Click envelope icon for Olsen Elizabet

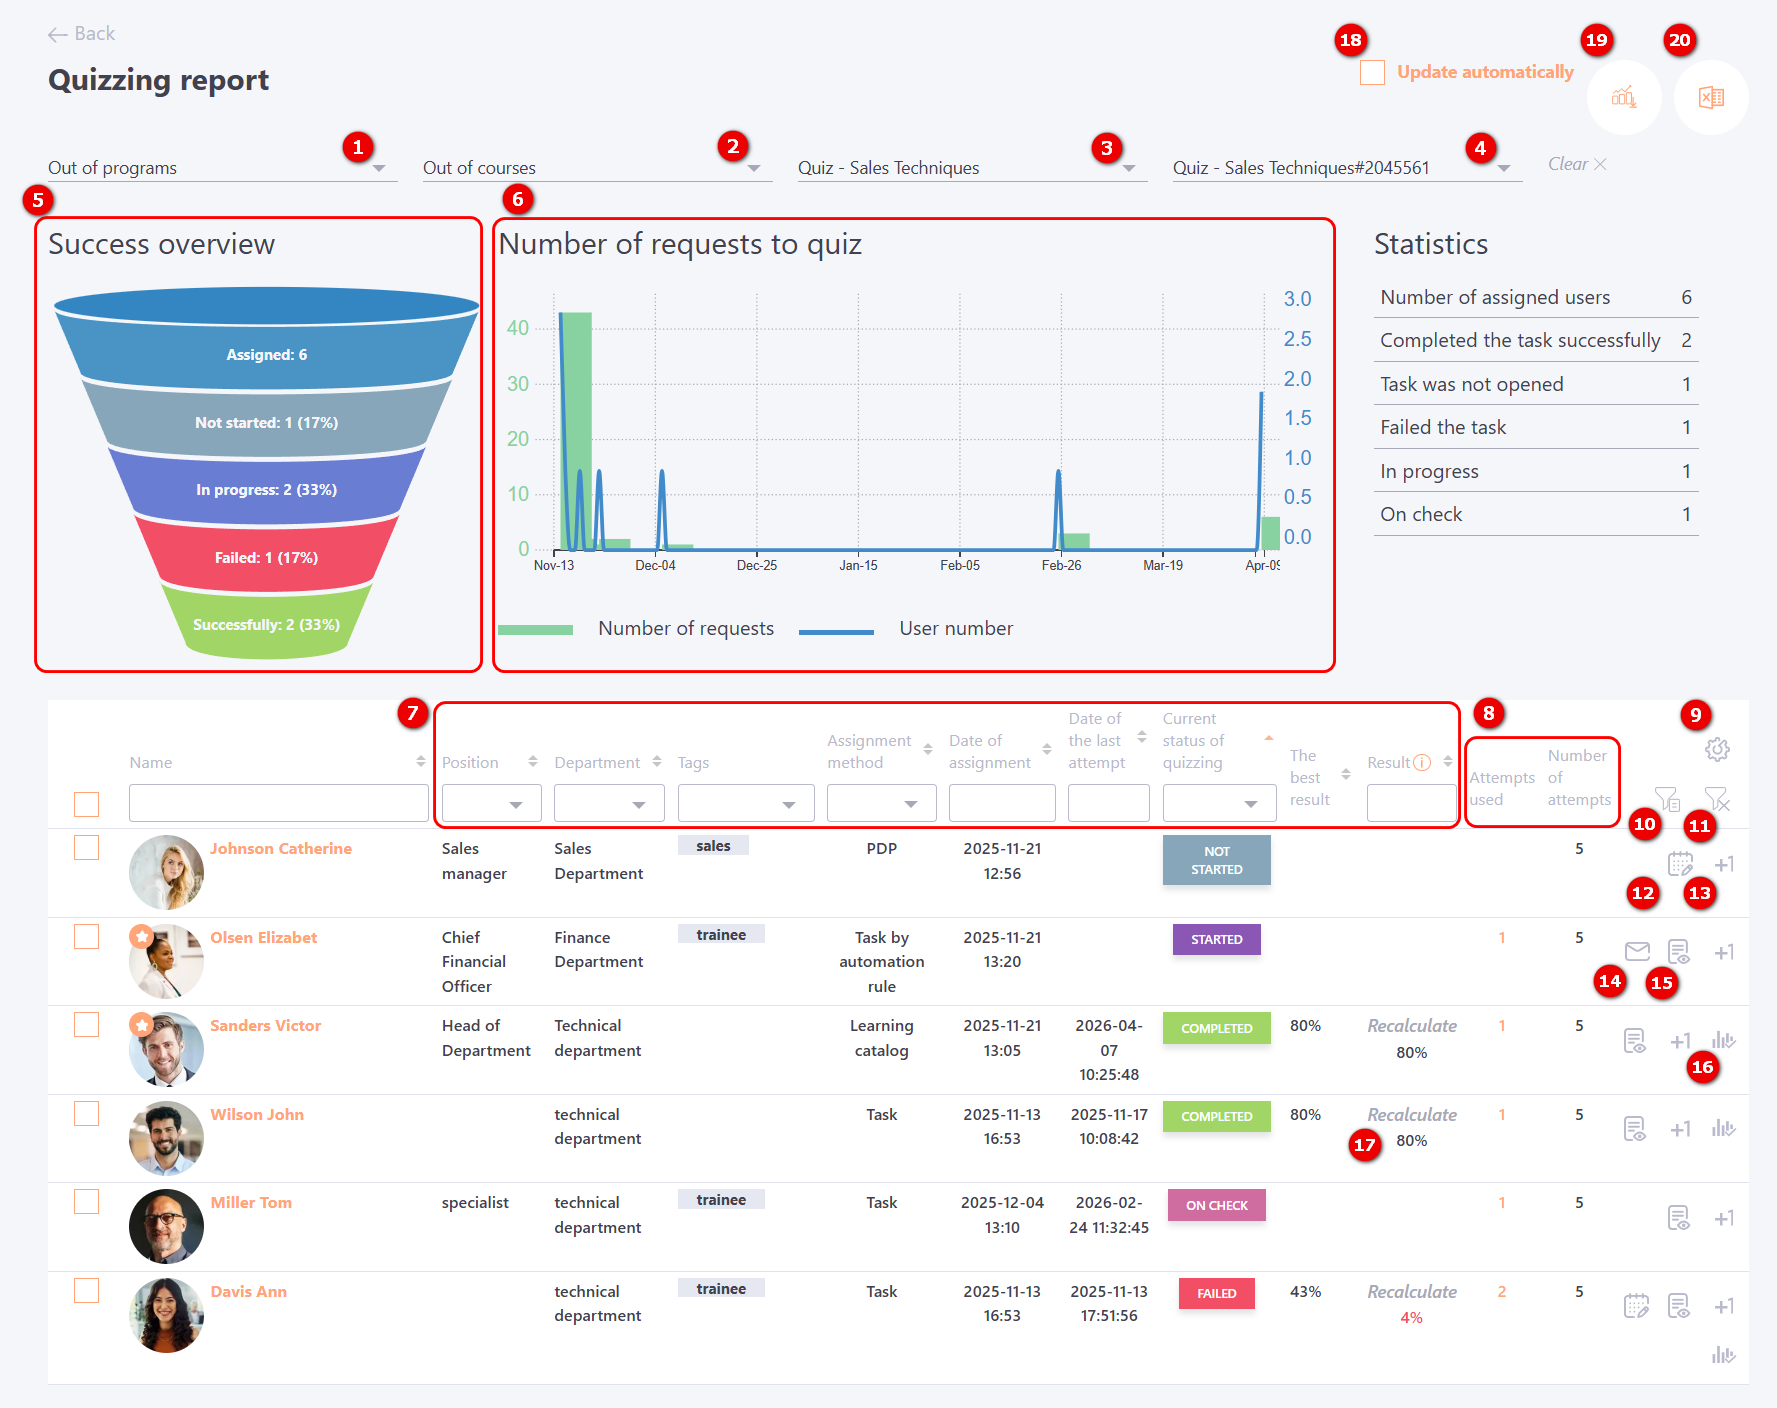click(1637, 951)
